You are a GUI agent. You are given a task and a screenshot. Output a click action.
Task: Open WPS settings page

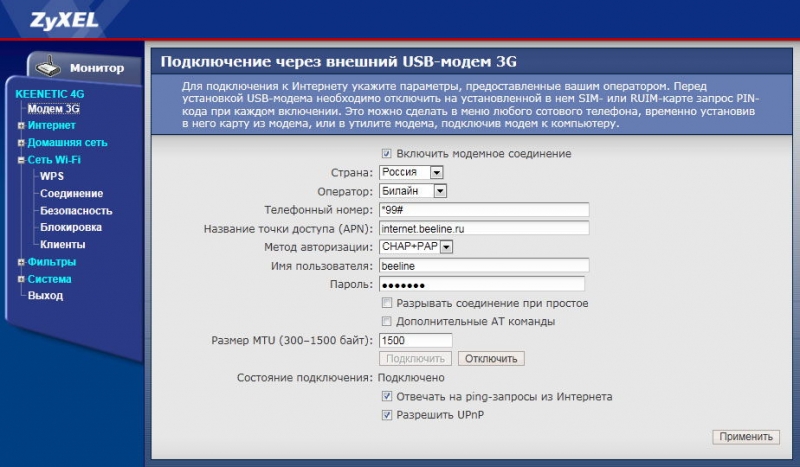point(52,176)
